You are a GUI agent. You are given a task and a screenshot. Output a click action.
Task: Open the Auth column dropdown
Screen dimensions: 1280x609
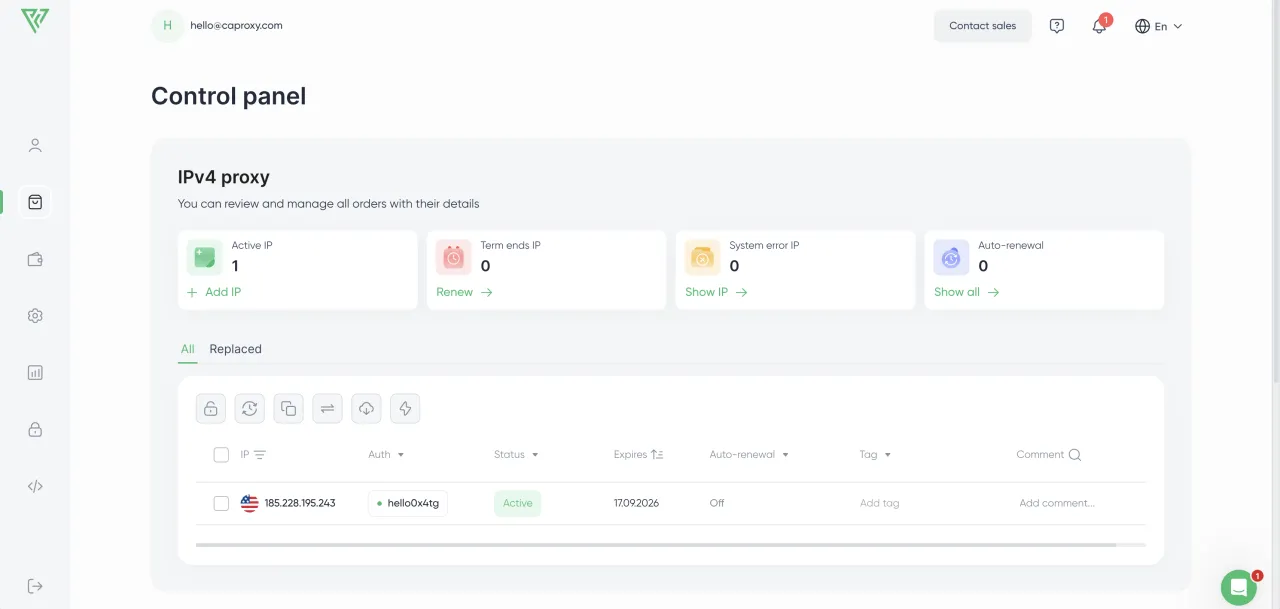(386, 455)
